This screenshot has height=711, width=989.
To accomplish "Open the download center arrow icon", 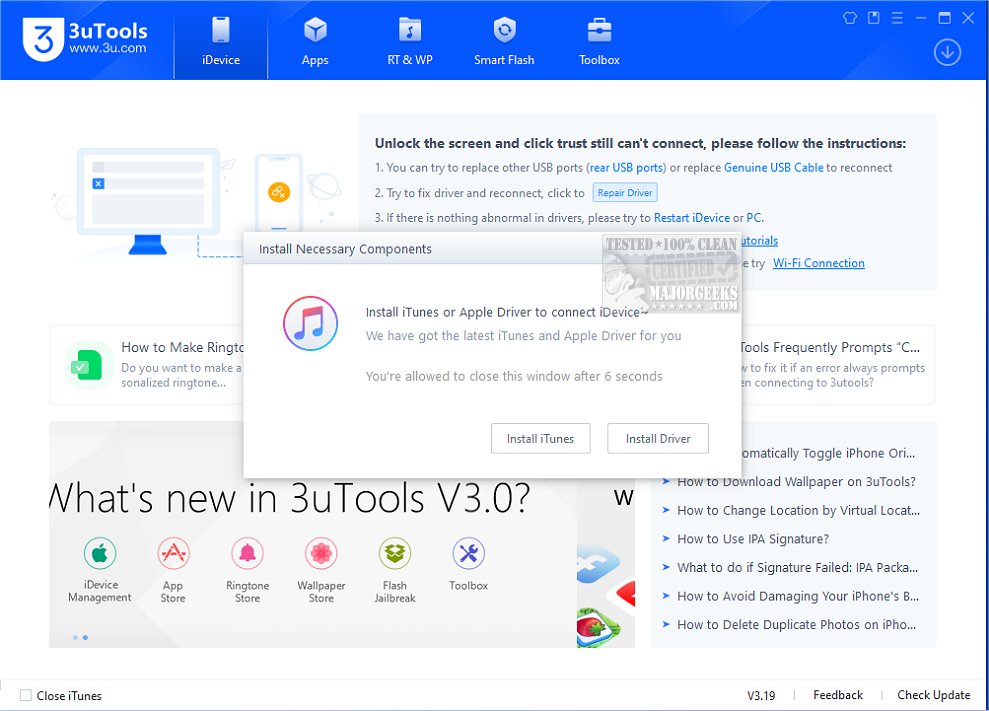I will [947, 51].
